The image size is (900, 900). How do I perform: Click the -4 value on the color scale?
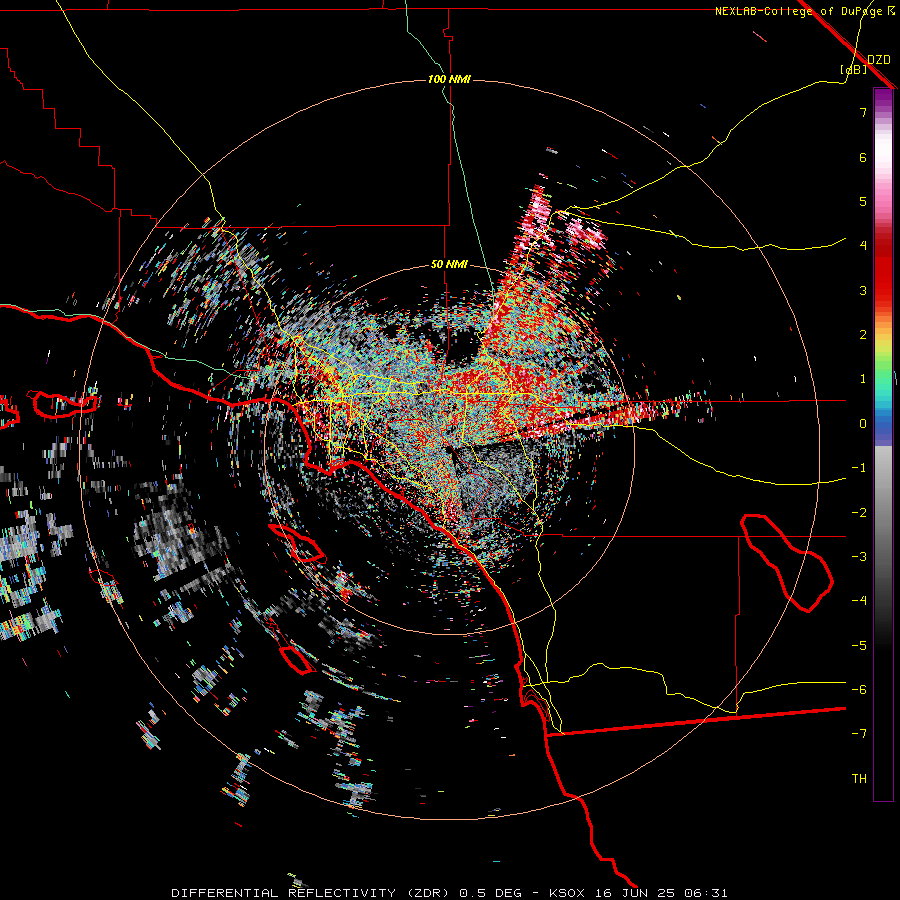(859, 601)
